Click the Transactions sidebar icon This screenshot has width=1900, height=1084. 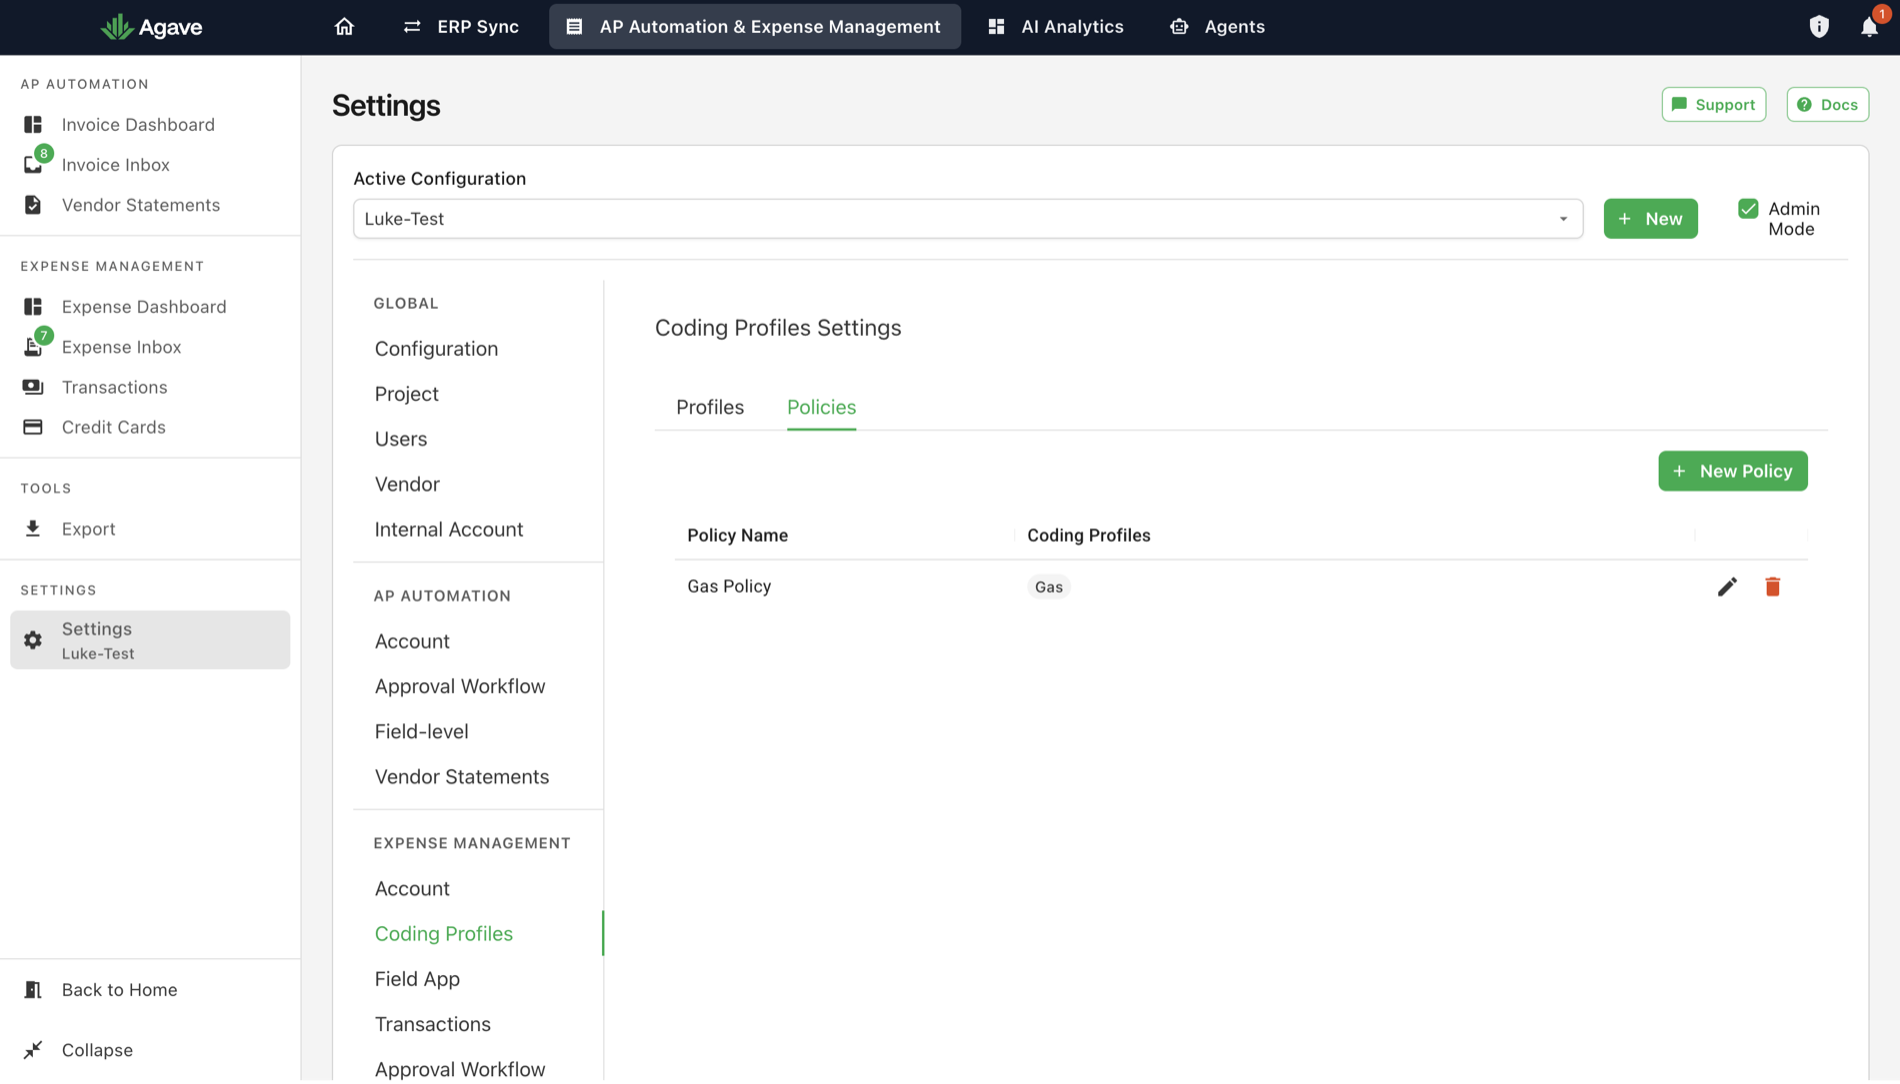tap(33, 387)
